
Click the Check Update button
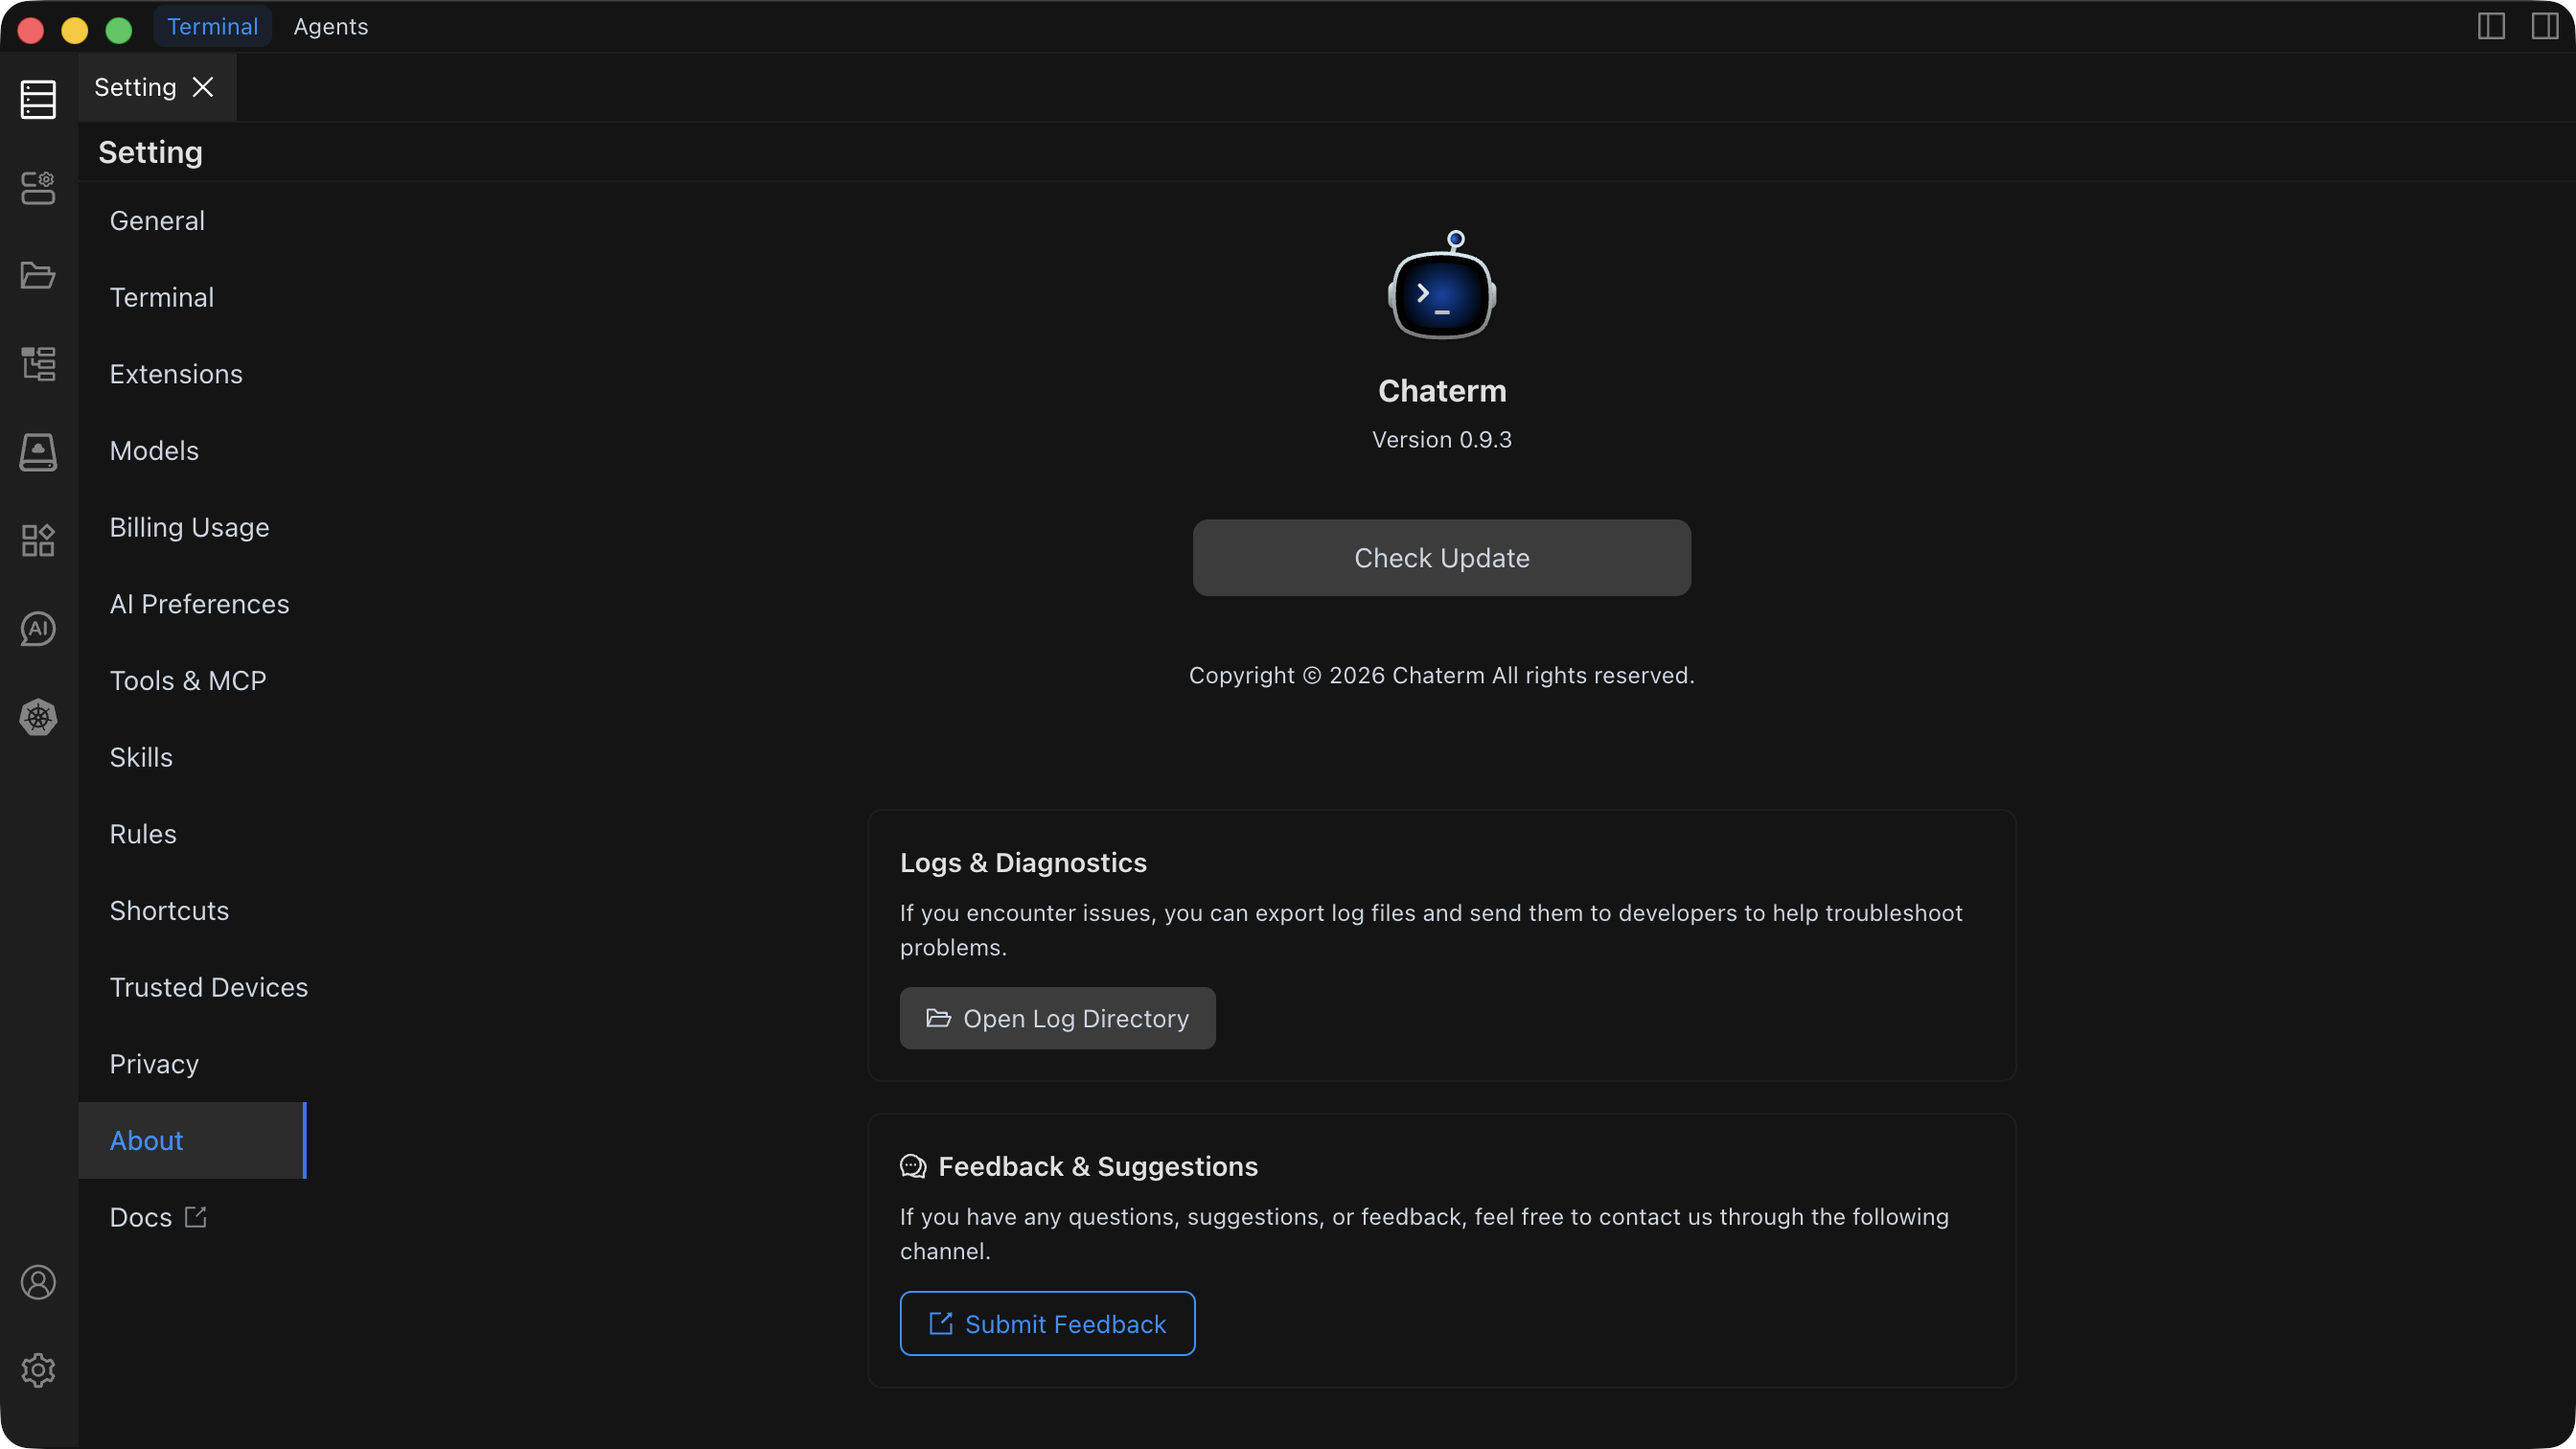pyautogui.click(x=1441, y=558)
